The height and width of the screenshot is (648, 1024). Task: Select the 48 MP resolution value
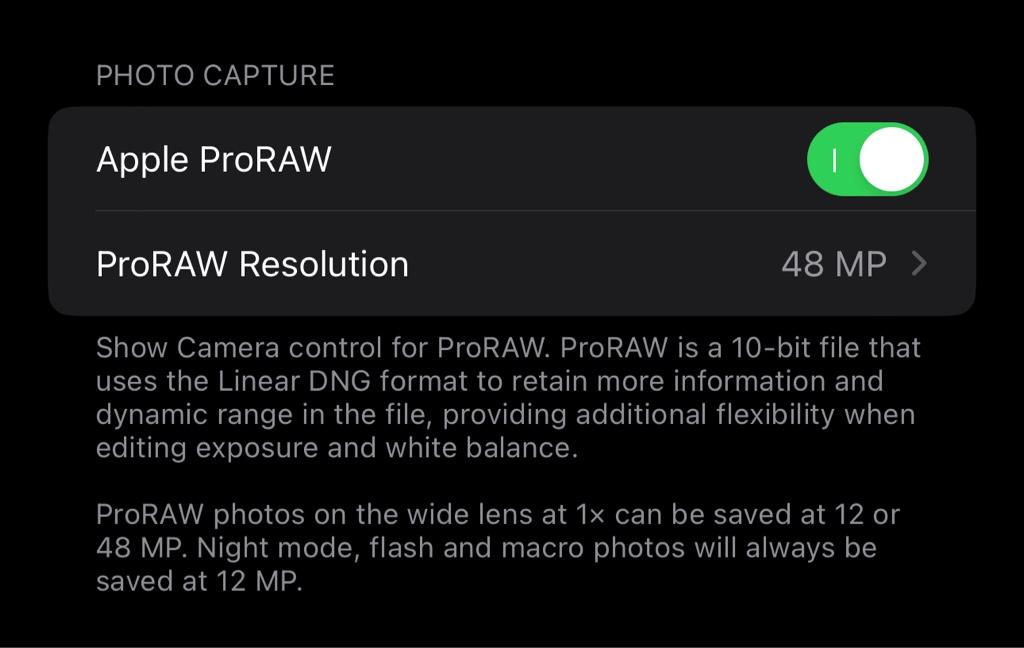[834, 265]
